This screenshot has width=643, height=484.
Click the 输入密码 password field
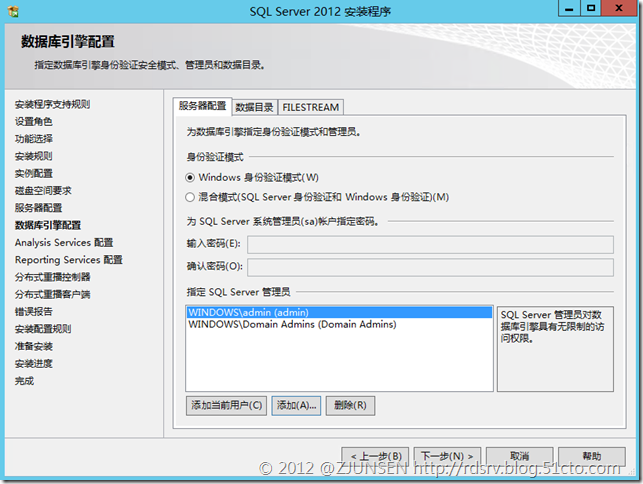click(430, 244)
